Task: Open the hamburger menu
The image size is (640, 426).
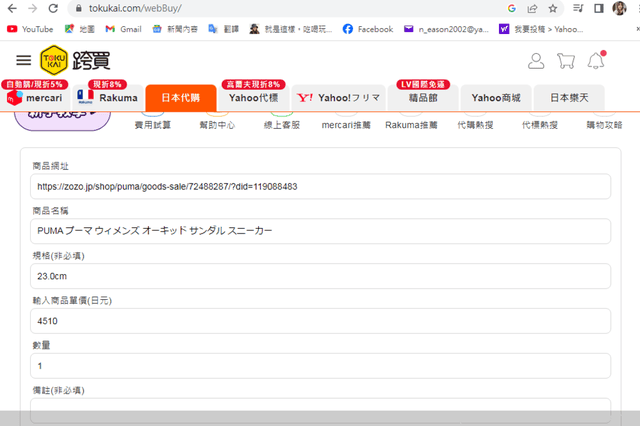Action: pyautogui.click(x=24, y=60)
